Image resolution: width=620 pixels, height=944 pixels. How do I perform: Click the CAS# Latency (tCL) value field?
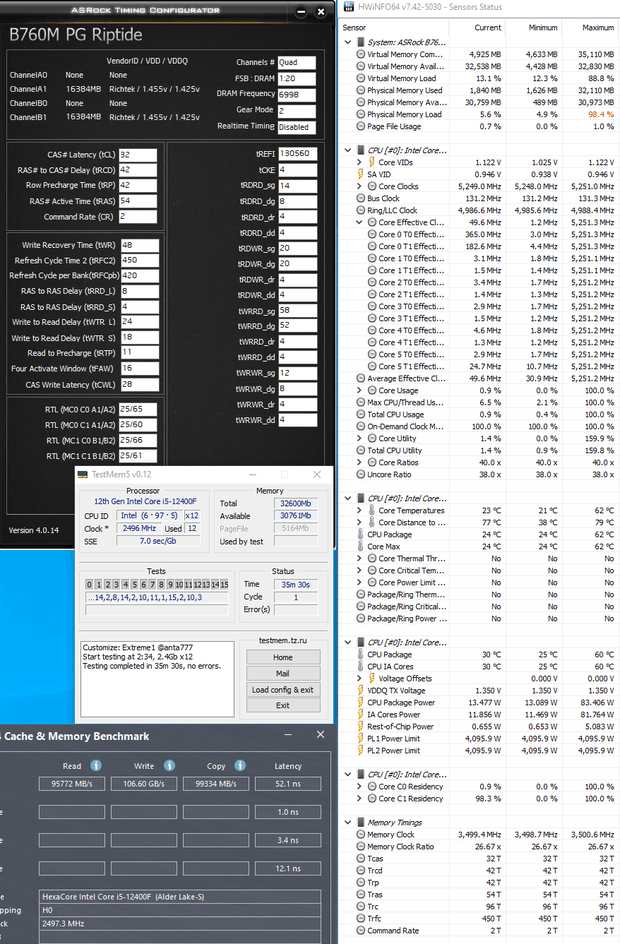[x=138, y=155]
